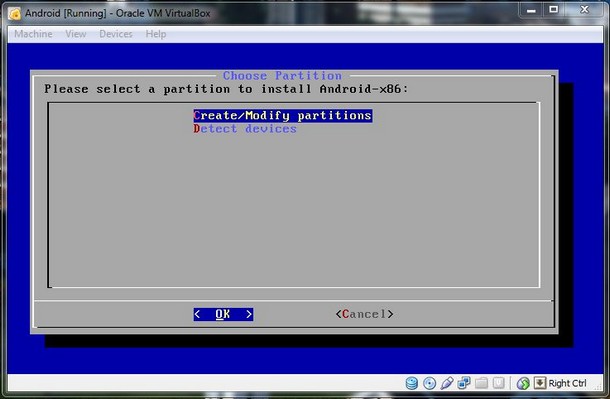Confirm with the OK button

pyautogui.click(x=223, y=314)
